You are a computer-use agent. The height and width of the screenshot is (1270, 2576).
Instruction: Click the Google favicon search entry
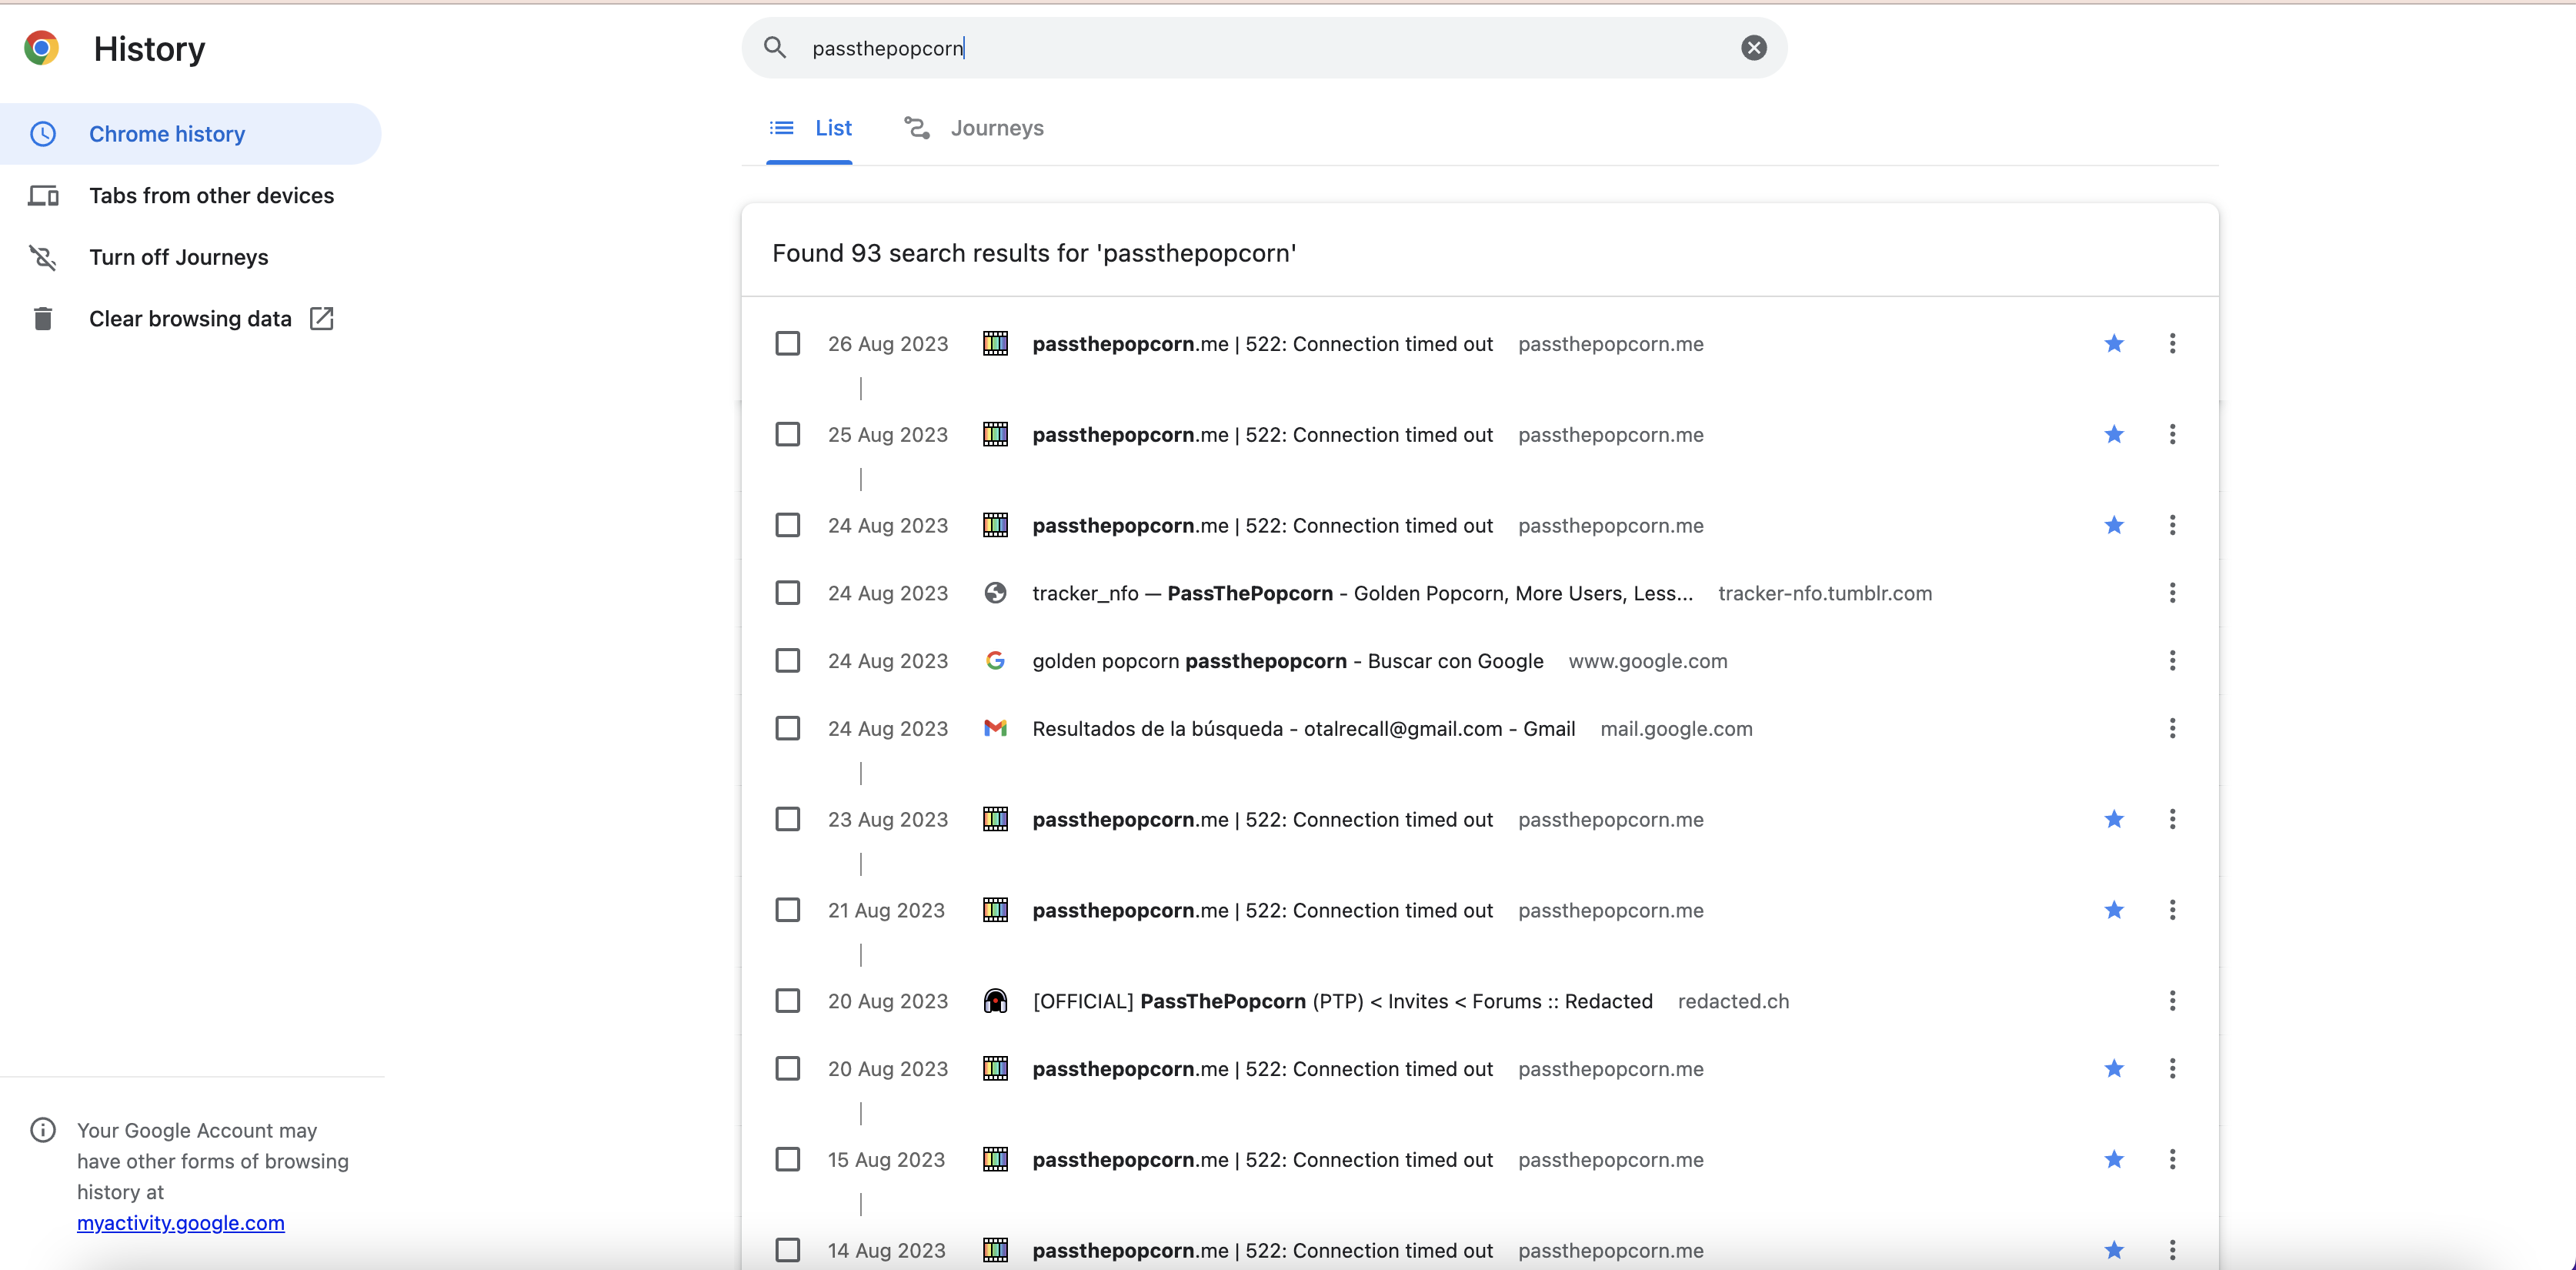995,661
